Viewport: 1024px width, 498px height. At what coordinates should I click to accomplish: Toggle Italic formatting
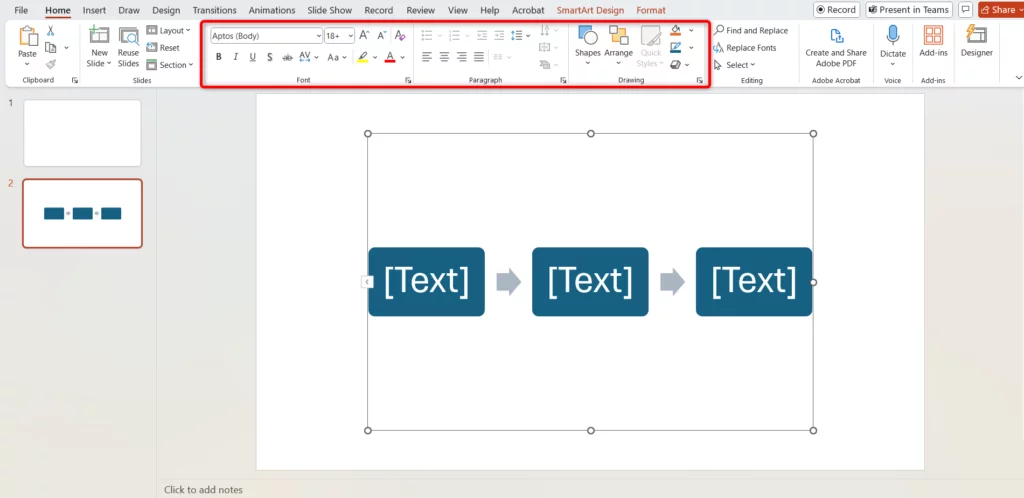coord(236,57)
